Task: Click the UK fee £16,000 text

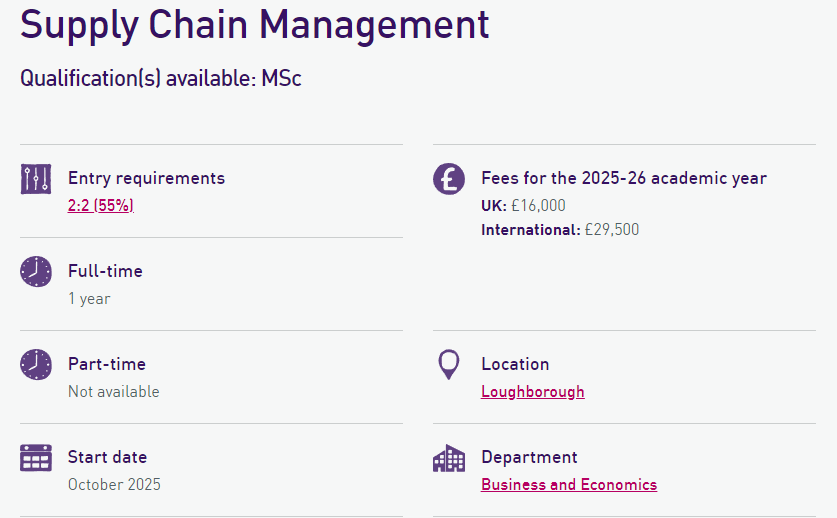Action: [523, 206]
